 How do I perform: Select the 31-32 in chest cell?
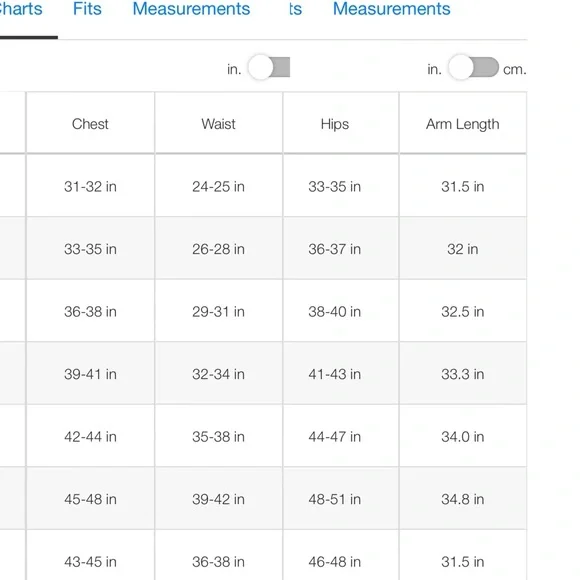coord(90,186)
